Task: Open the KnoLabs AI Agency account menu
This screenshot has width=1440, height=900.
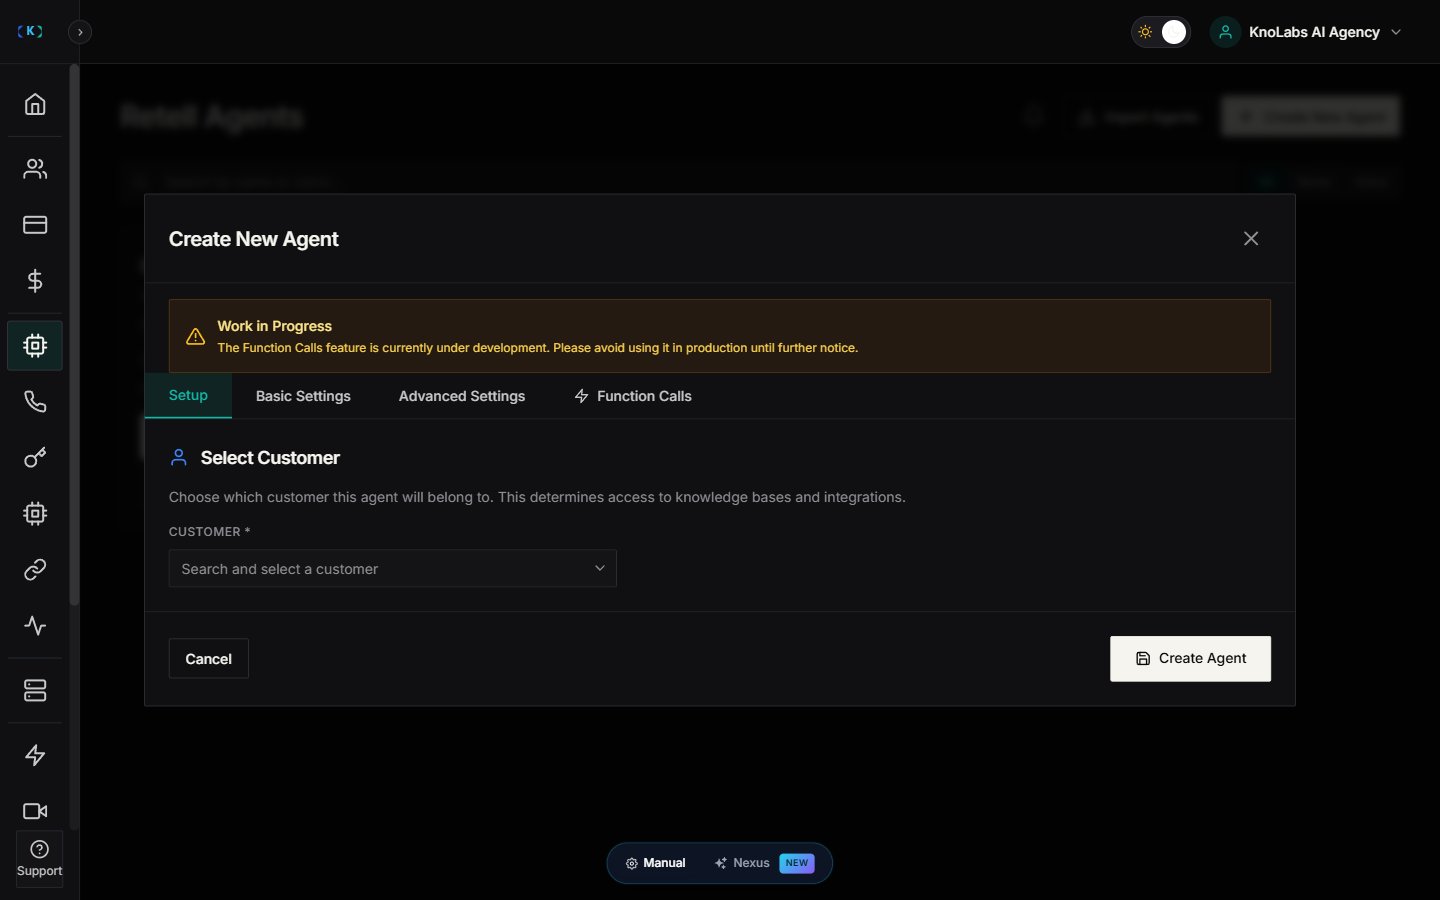Action: click(x=1306, y=32)
